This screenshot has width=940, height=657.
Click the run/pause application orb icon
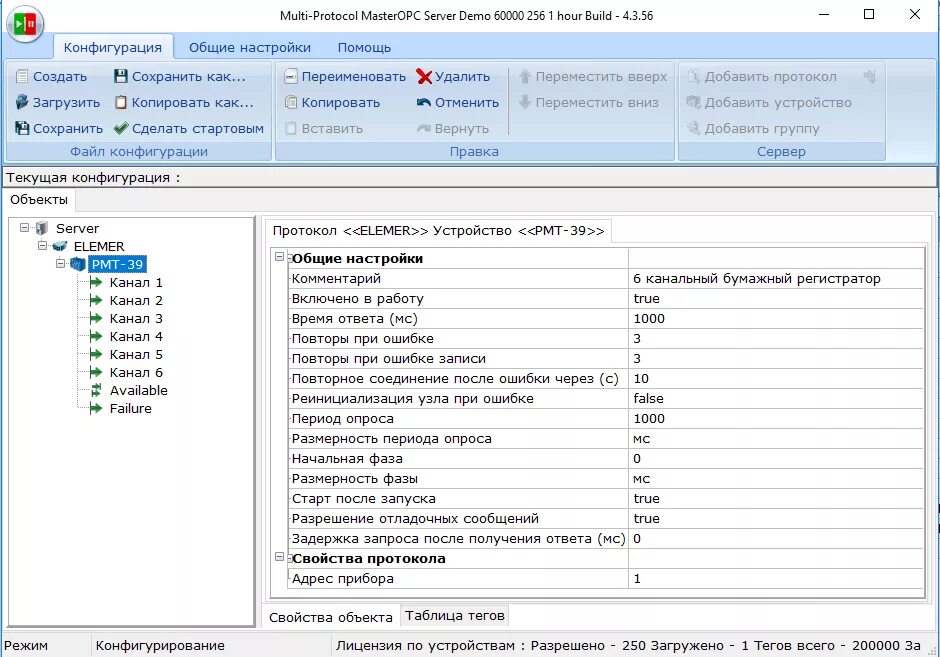tap(25, 24)
